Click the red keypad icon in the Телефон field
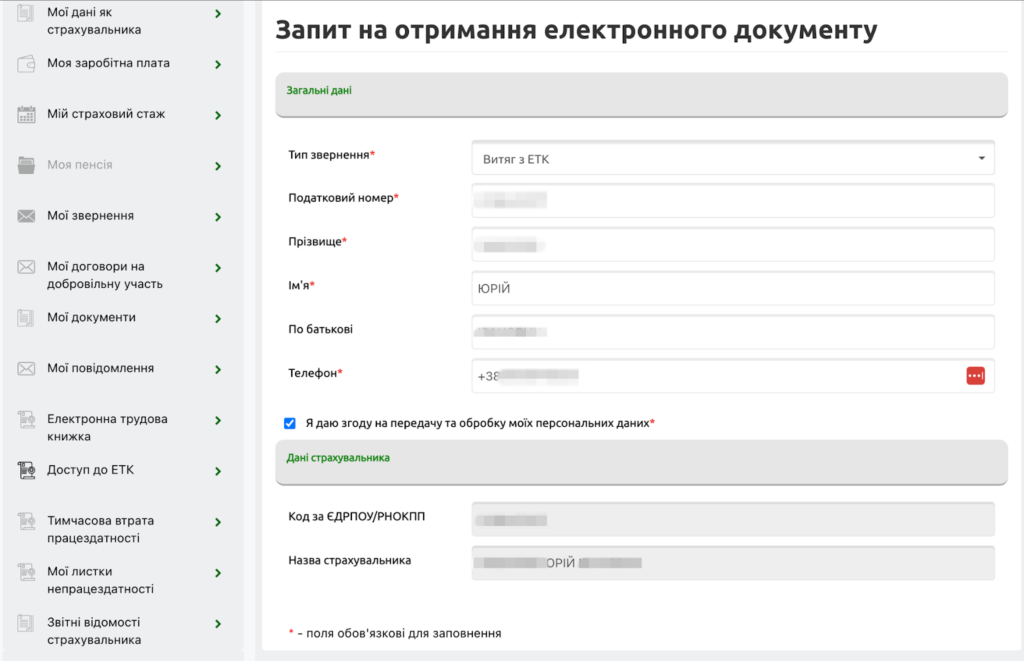This screenshot has width=1024, height=661. click(x=977, y=376)
